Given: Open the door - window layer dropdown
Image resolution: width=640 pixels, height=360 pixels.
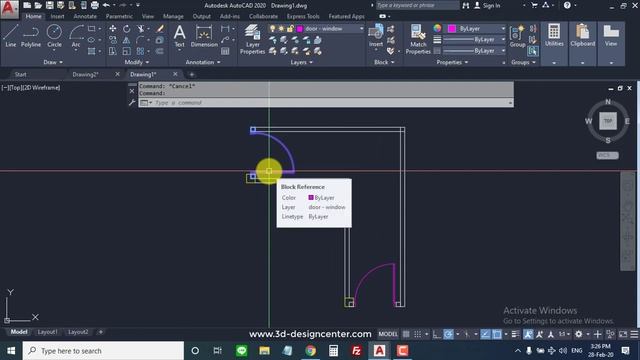Looking at the screenshot, I should (x=361, y=29).
